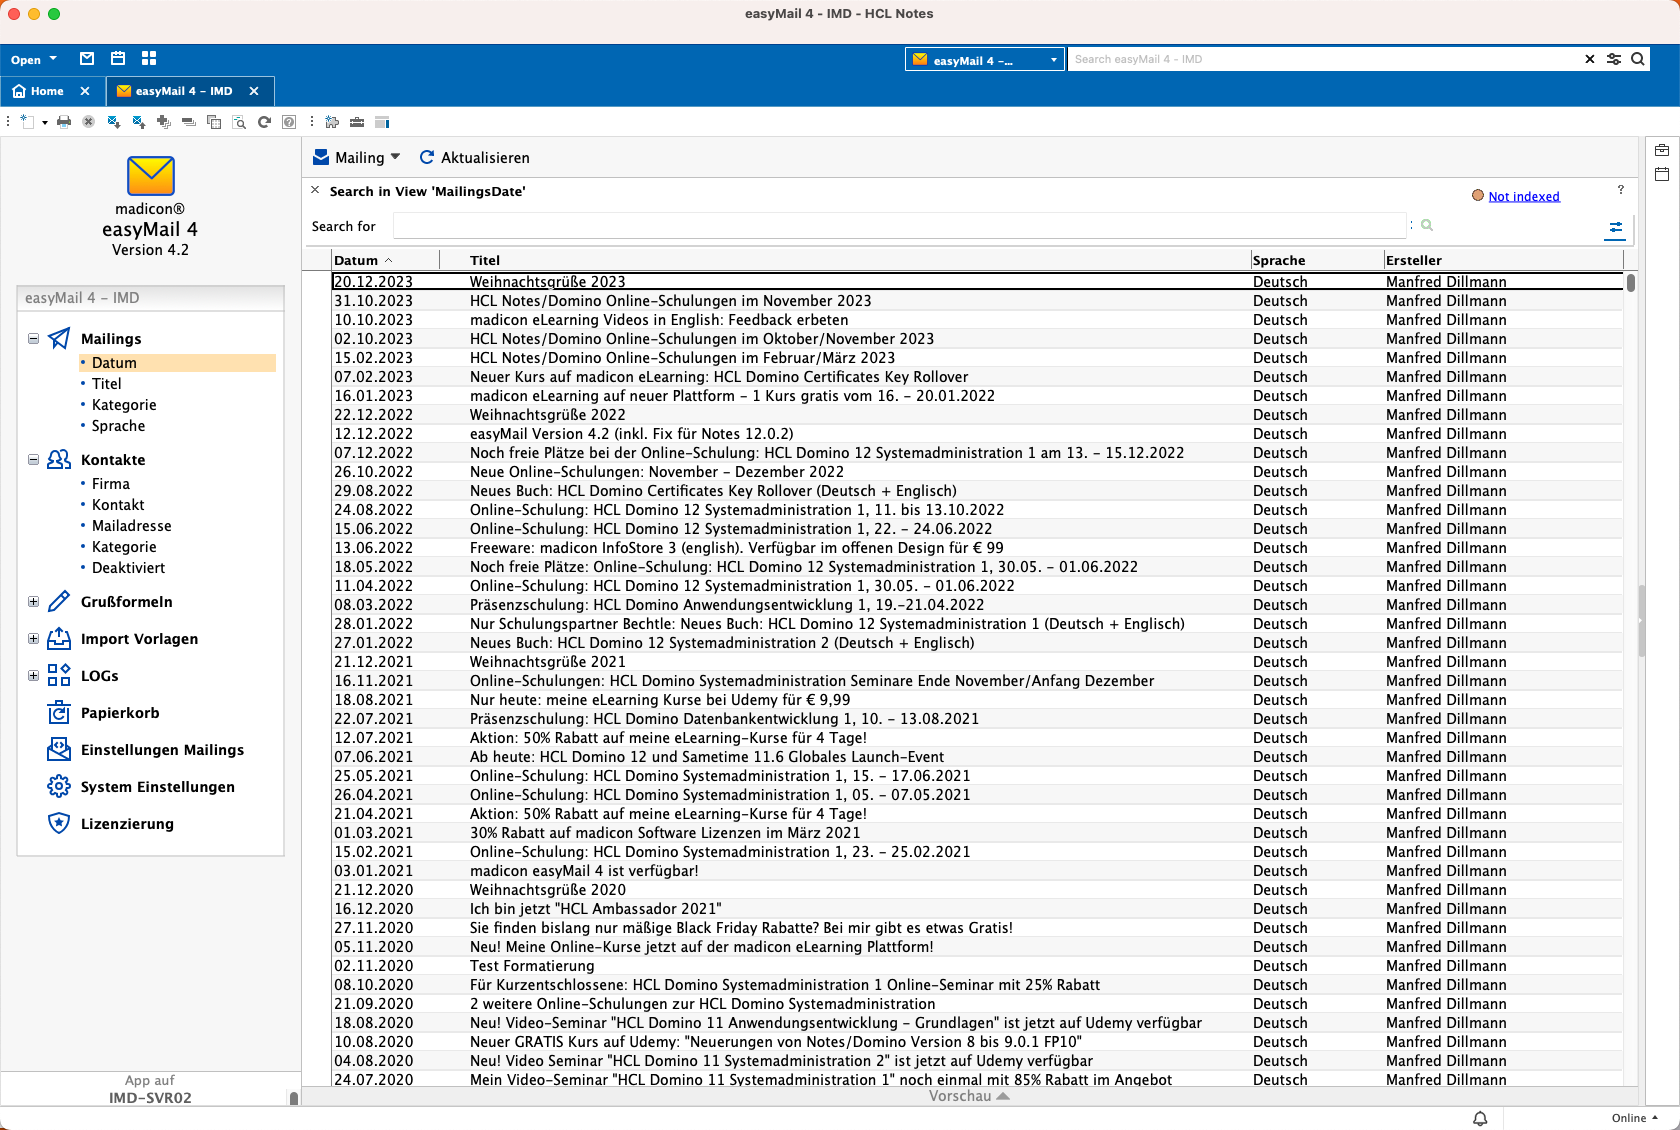Click the Help question mark toolbar icon
Viewport: 1680px width, 1130px height.
tap(289, 122)
